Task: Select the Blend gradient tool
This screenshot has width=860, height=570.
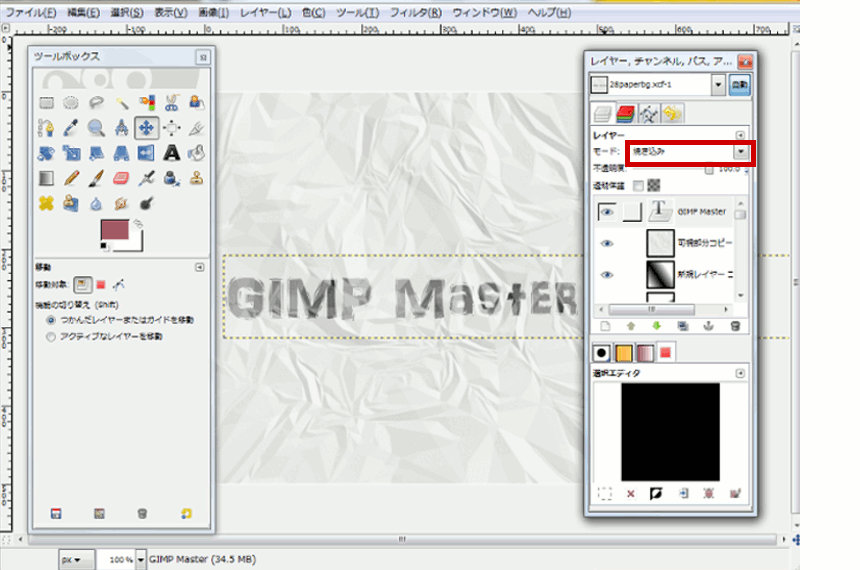Action: [x=47, y=178]
